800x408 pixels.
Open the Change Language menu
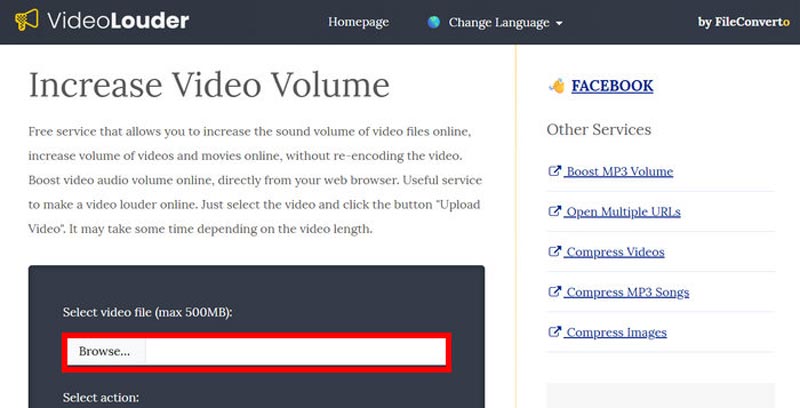click(498, 22)
